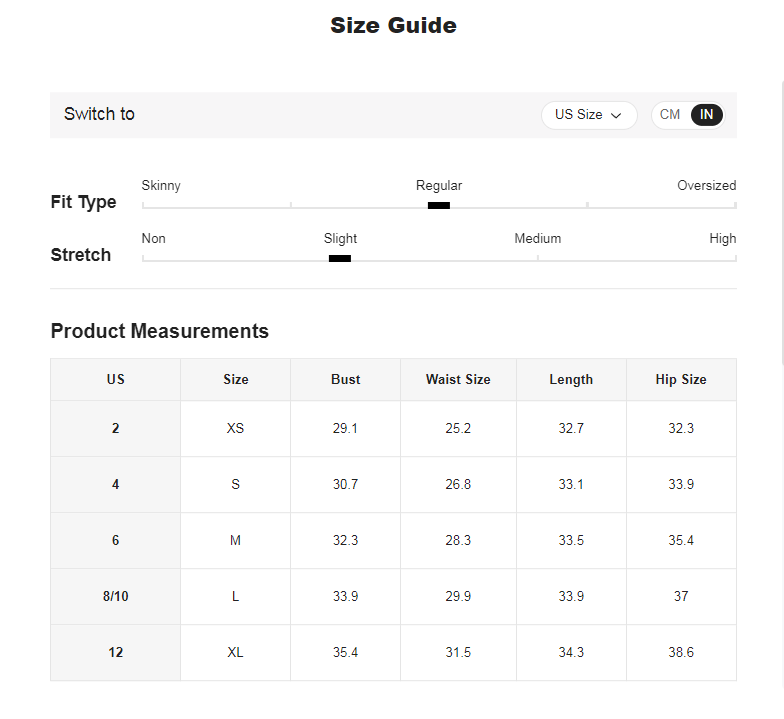Viewport: 784px width, 719px height.
Task: Click the Regular fit type marker
Action: pos(439,205)
